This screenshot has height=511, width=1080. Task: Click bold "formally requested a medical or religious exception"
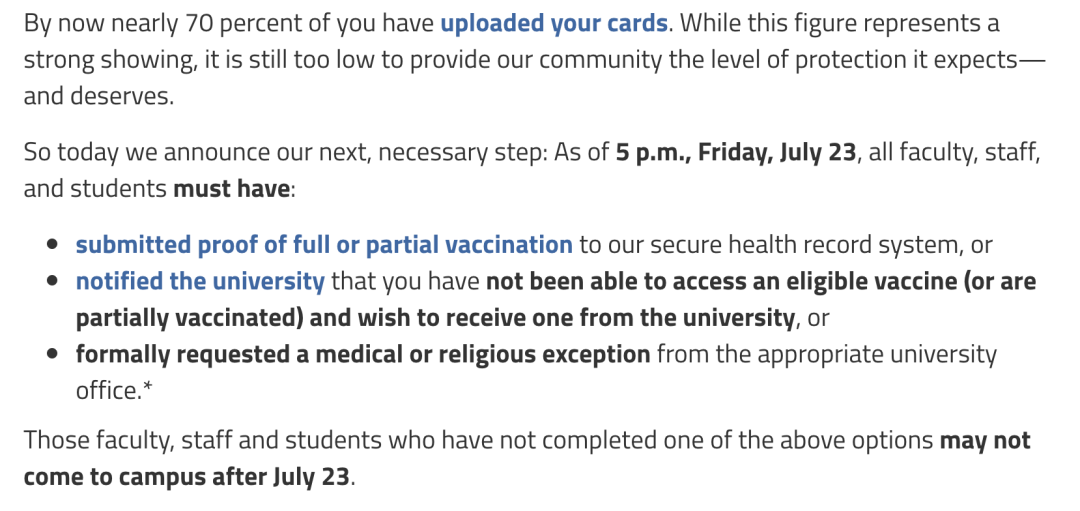tap(362, 354)
